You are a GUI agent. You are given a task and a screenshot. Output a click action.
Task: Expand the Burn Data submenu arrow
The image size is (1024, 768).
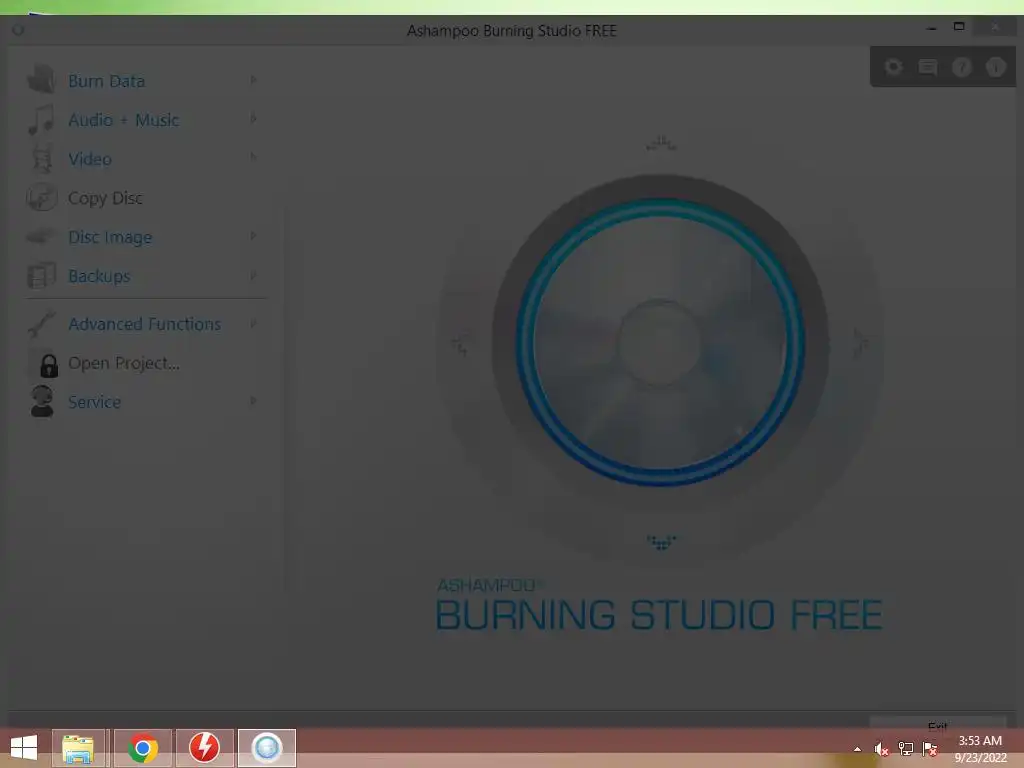[x=253, y=80]
